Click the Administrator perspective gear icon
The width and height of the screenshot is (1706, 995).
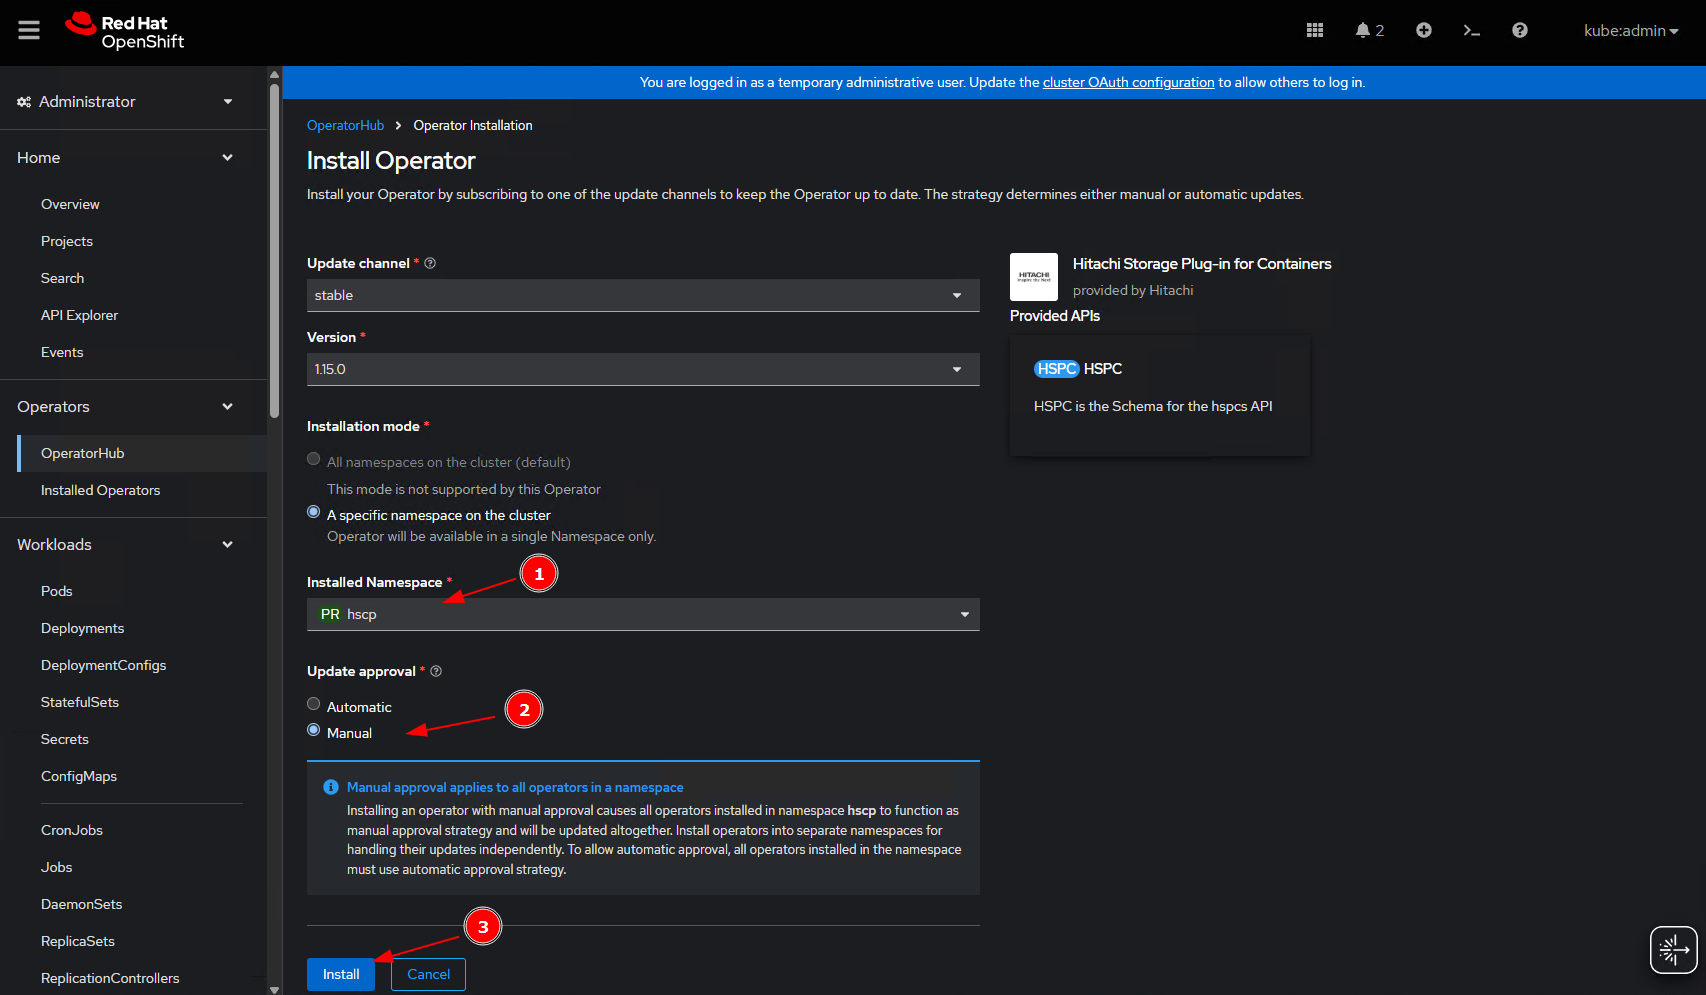(x=24, y=102)
